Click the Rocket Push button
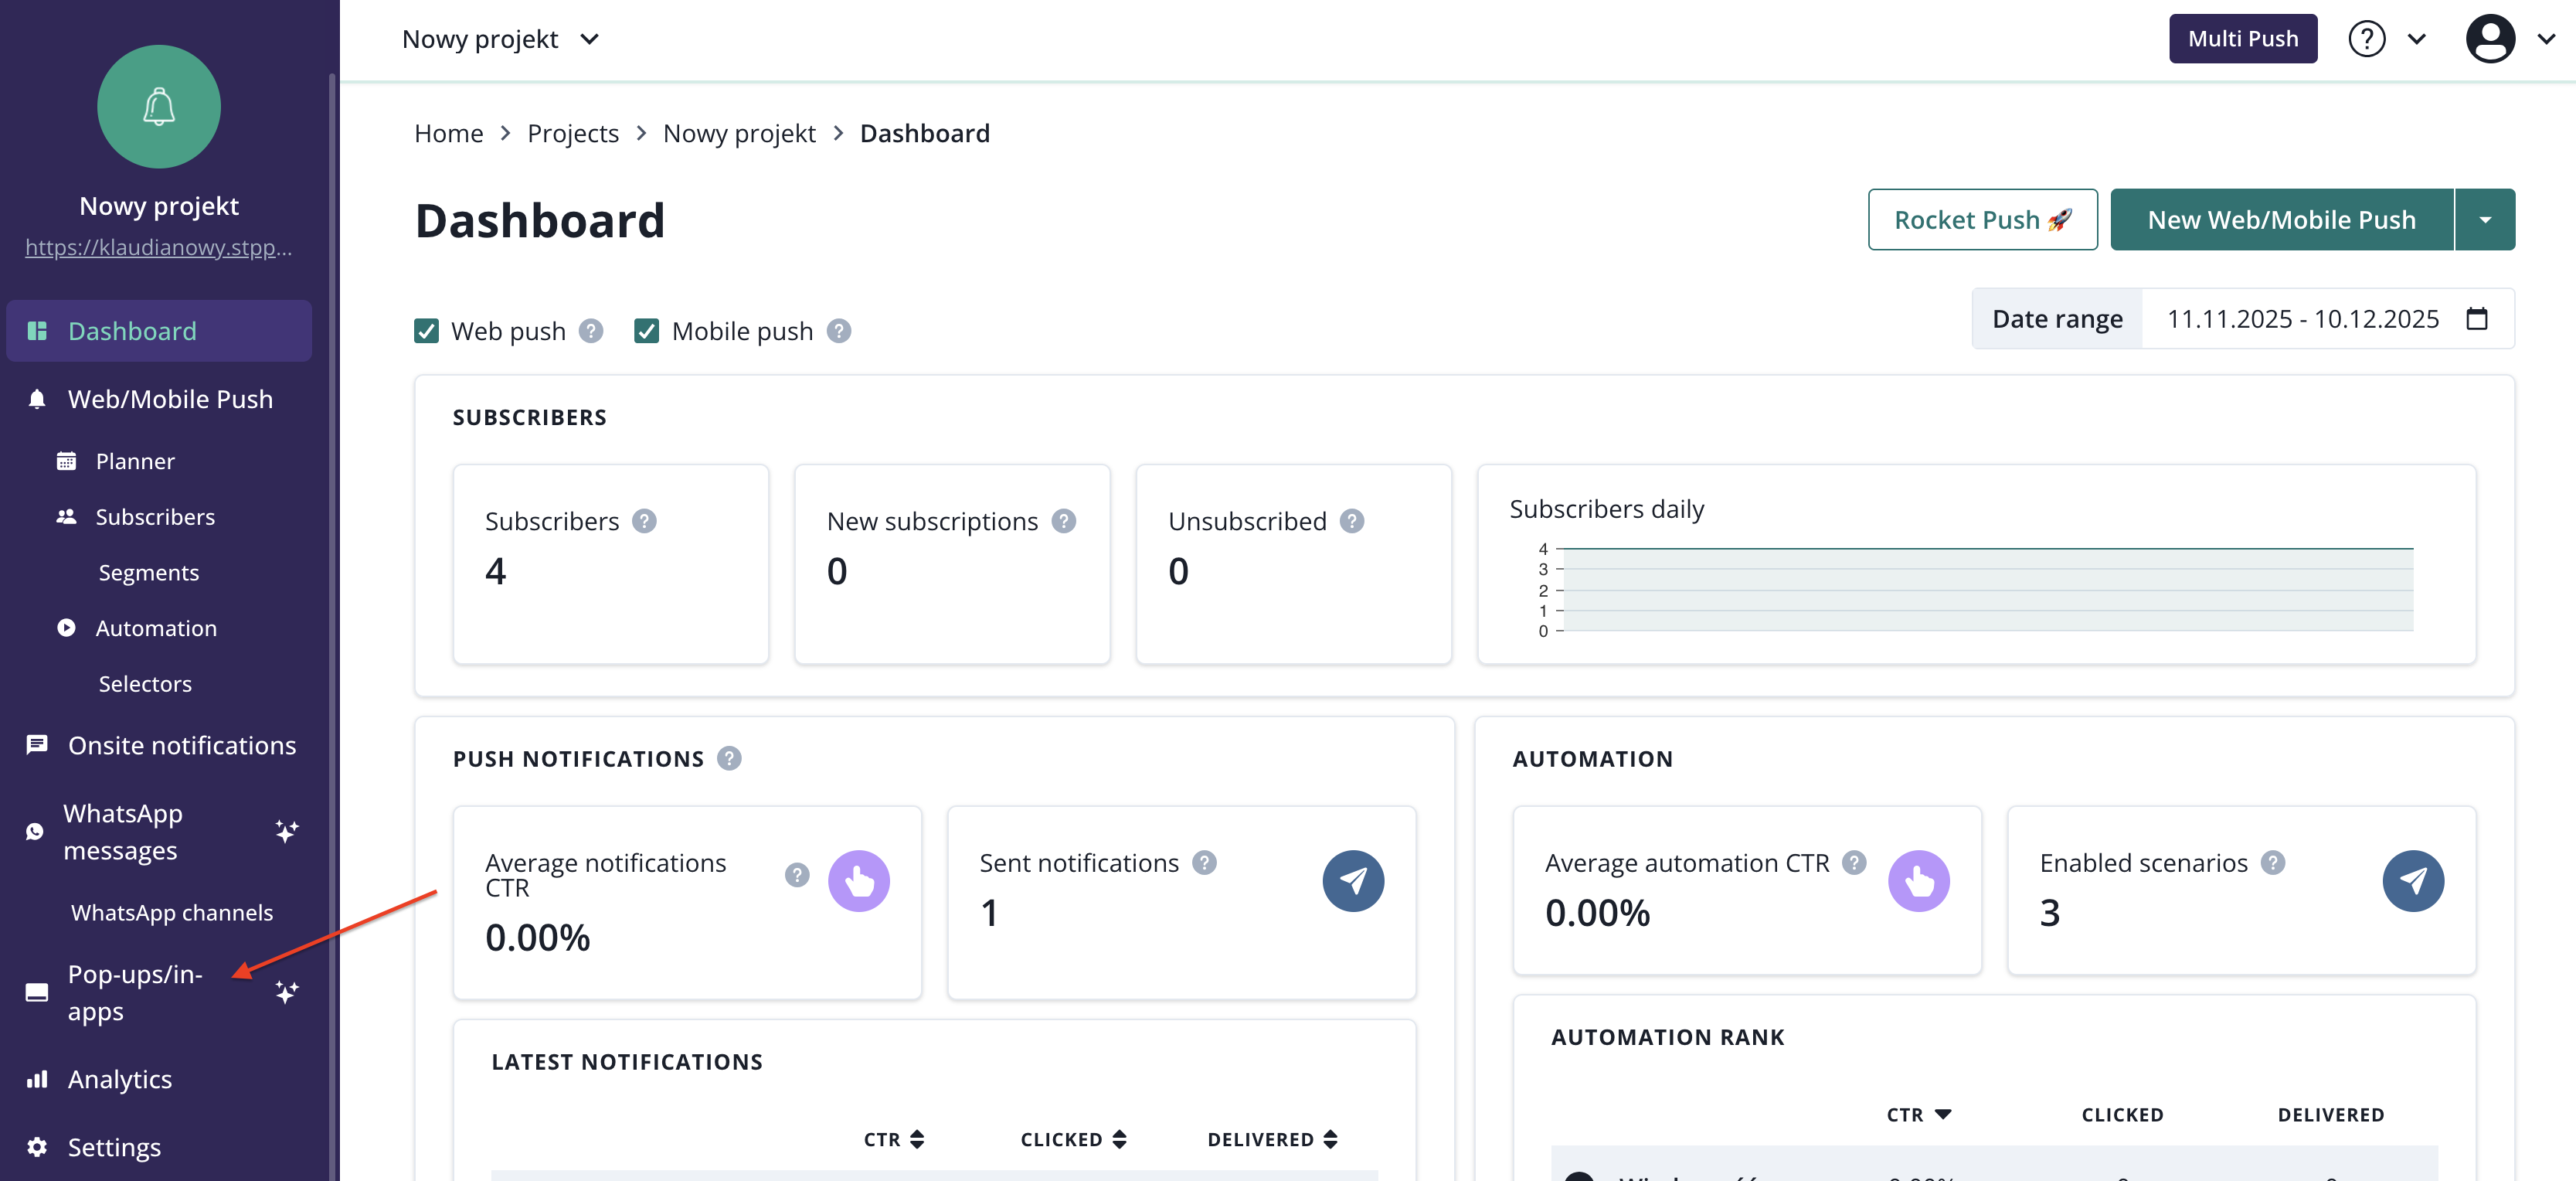2576x1181 pixels. click(1982, 220)
